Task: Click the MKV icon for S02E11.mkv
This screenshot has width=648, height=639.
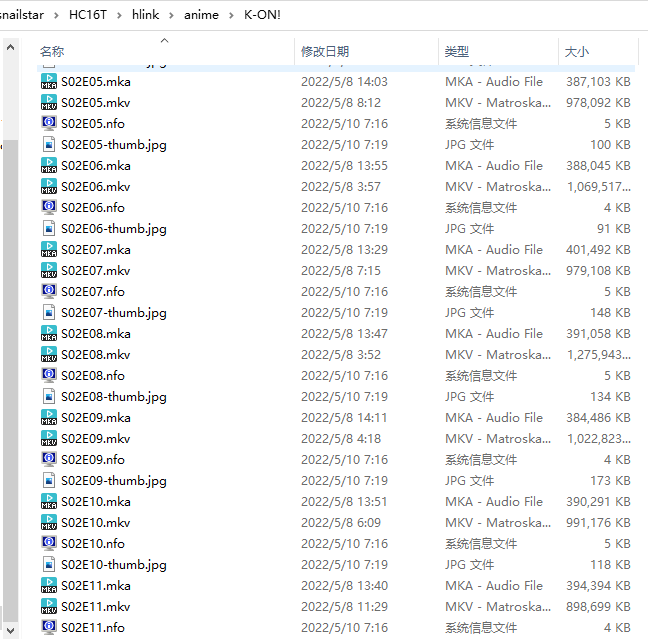Action: point(49,606)
